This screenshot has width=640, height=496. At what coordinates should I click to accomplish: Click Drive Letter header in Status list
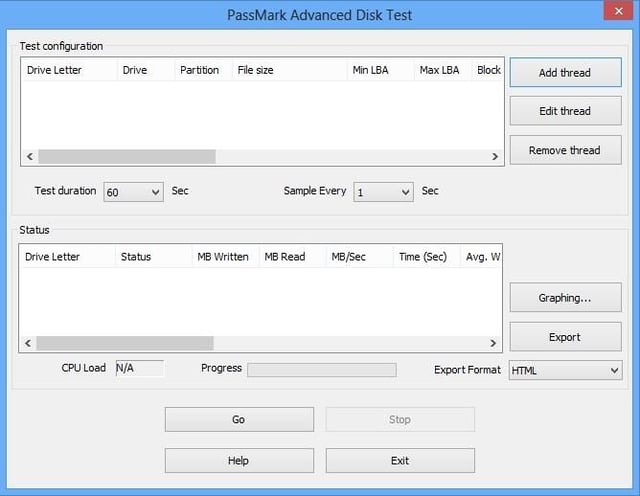[x=68, y=257]
